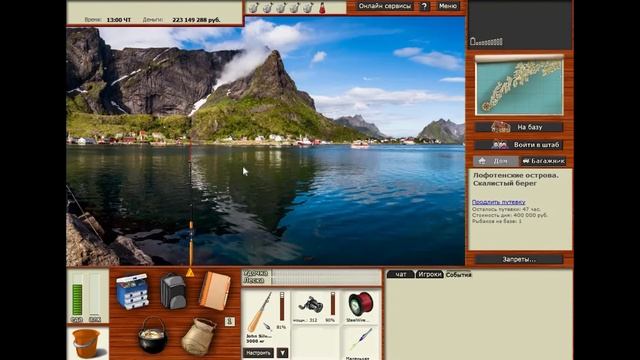The width and height of the screenshot is (640, 360).
Task: Click the Леска tension bar
Action: coord(326,280)
